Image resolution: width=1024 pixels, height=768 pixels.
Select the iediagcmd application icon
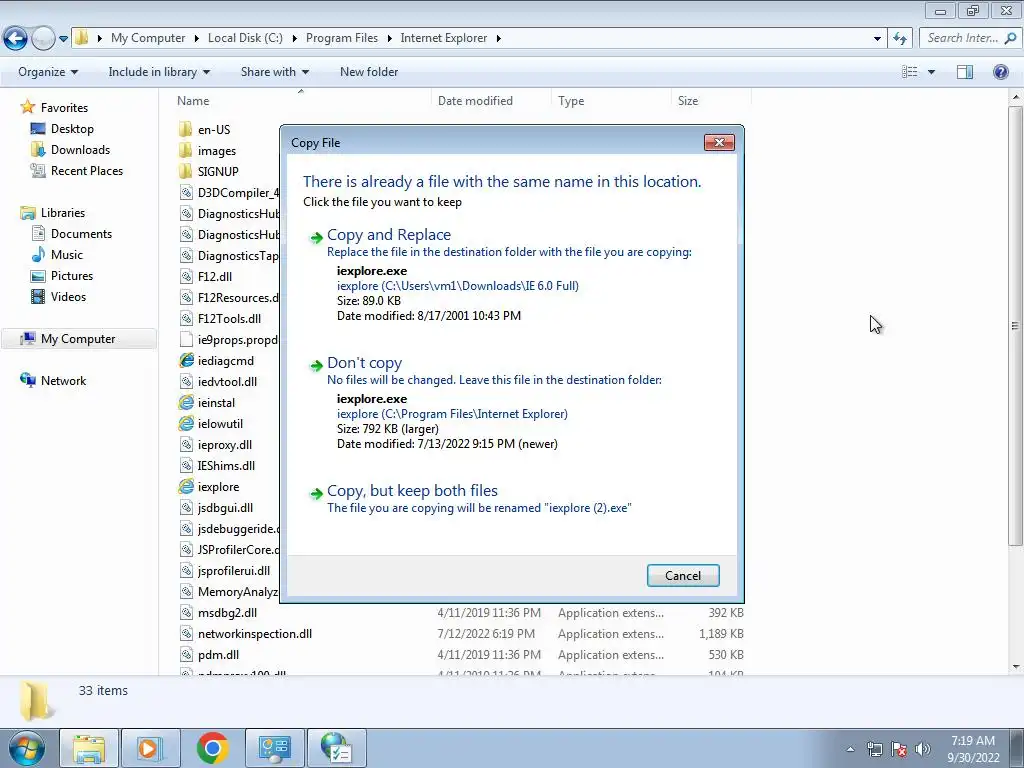pyautogui.click(x=186, y=360)
